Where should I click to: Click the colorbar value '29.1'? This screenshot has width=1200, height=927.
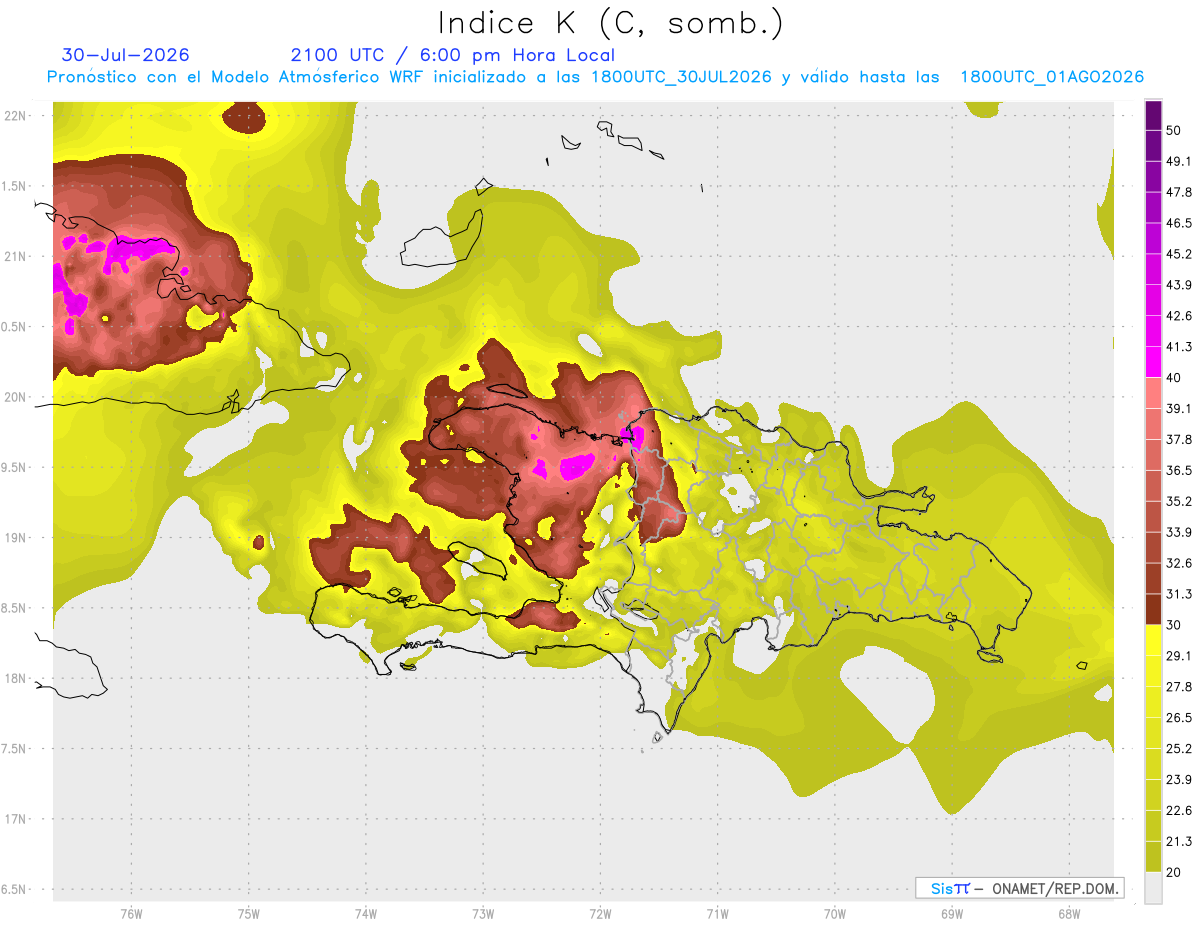1179,655
